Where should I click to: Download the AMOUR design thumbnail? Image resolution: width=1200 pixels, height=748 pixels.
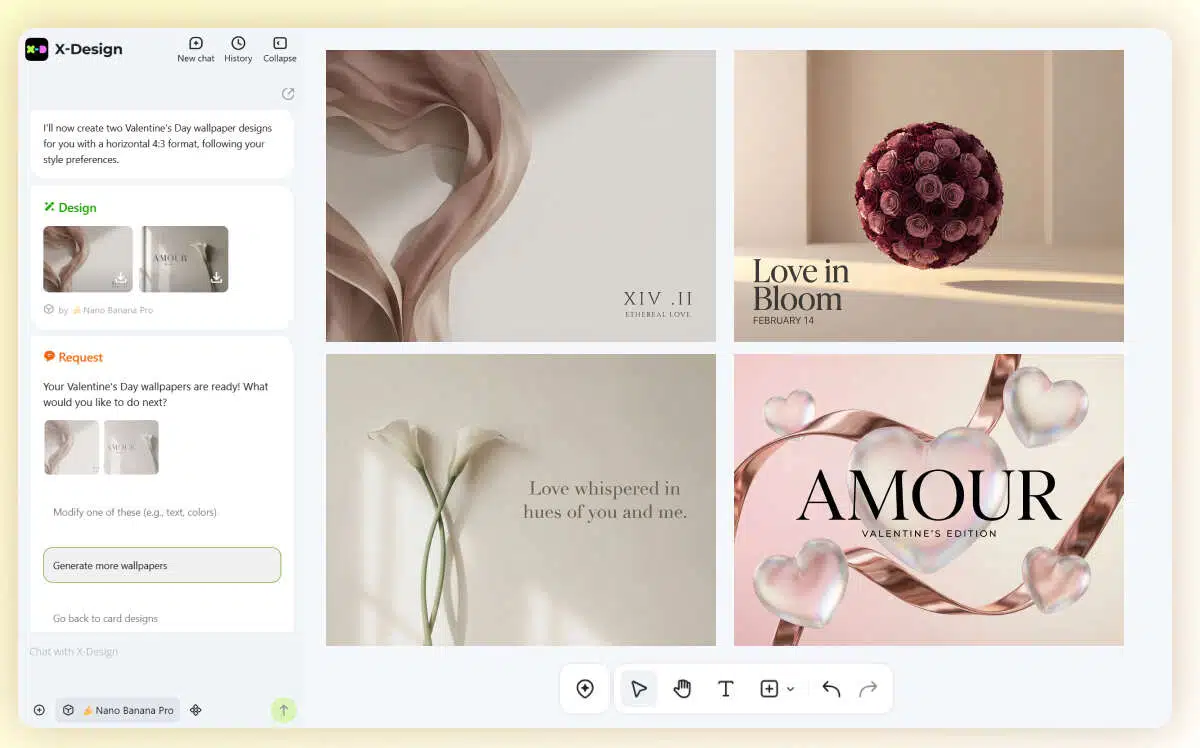(215, 279)
